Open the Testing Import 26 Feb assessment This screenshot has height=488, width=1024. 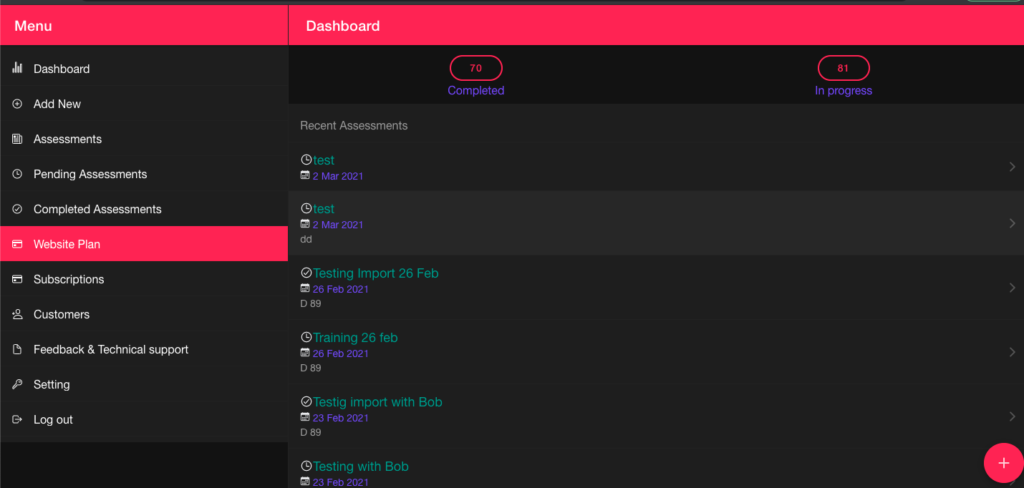point(656,287)
